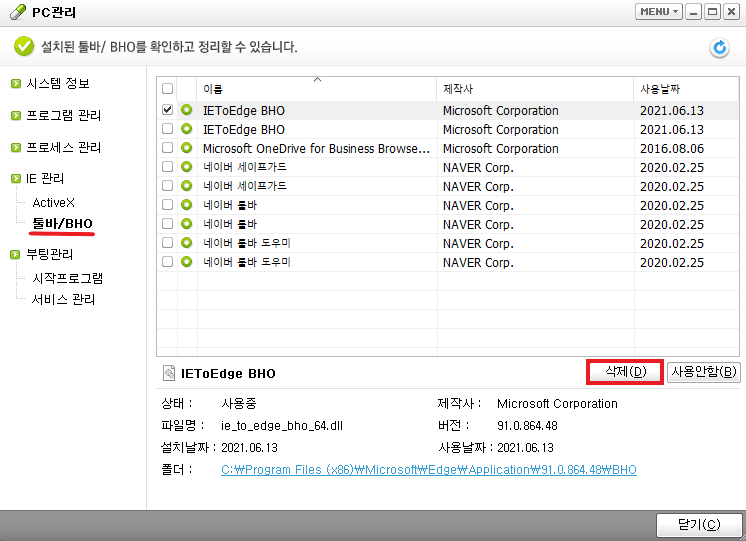Open the MENU dropdown
The height and width of the screenshot is (541, 746).
659,11
